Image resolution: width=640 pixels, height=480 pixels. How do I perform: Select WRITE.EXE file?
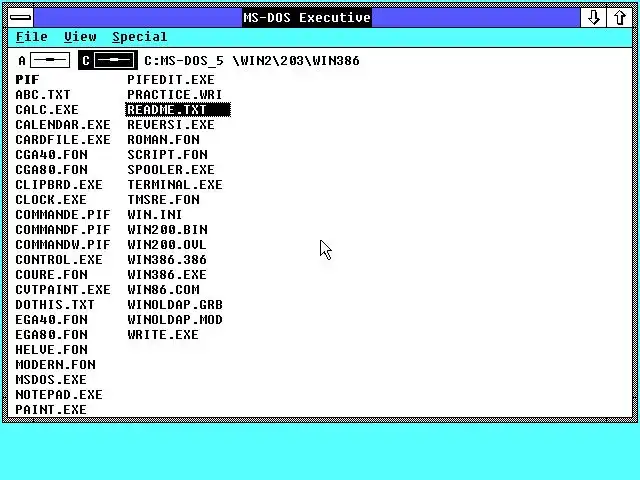(x=163, y=335)
